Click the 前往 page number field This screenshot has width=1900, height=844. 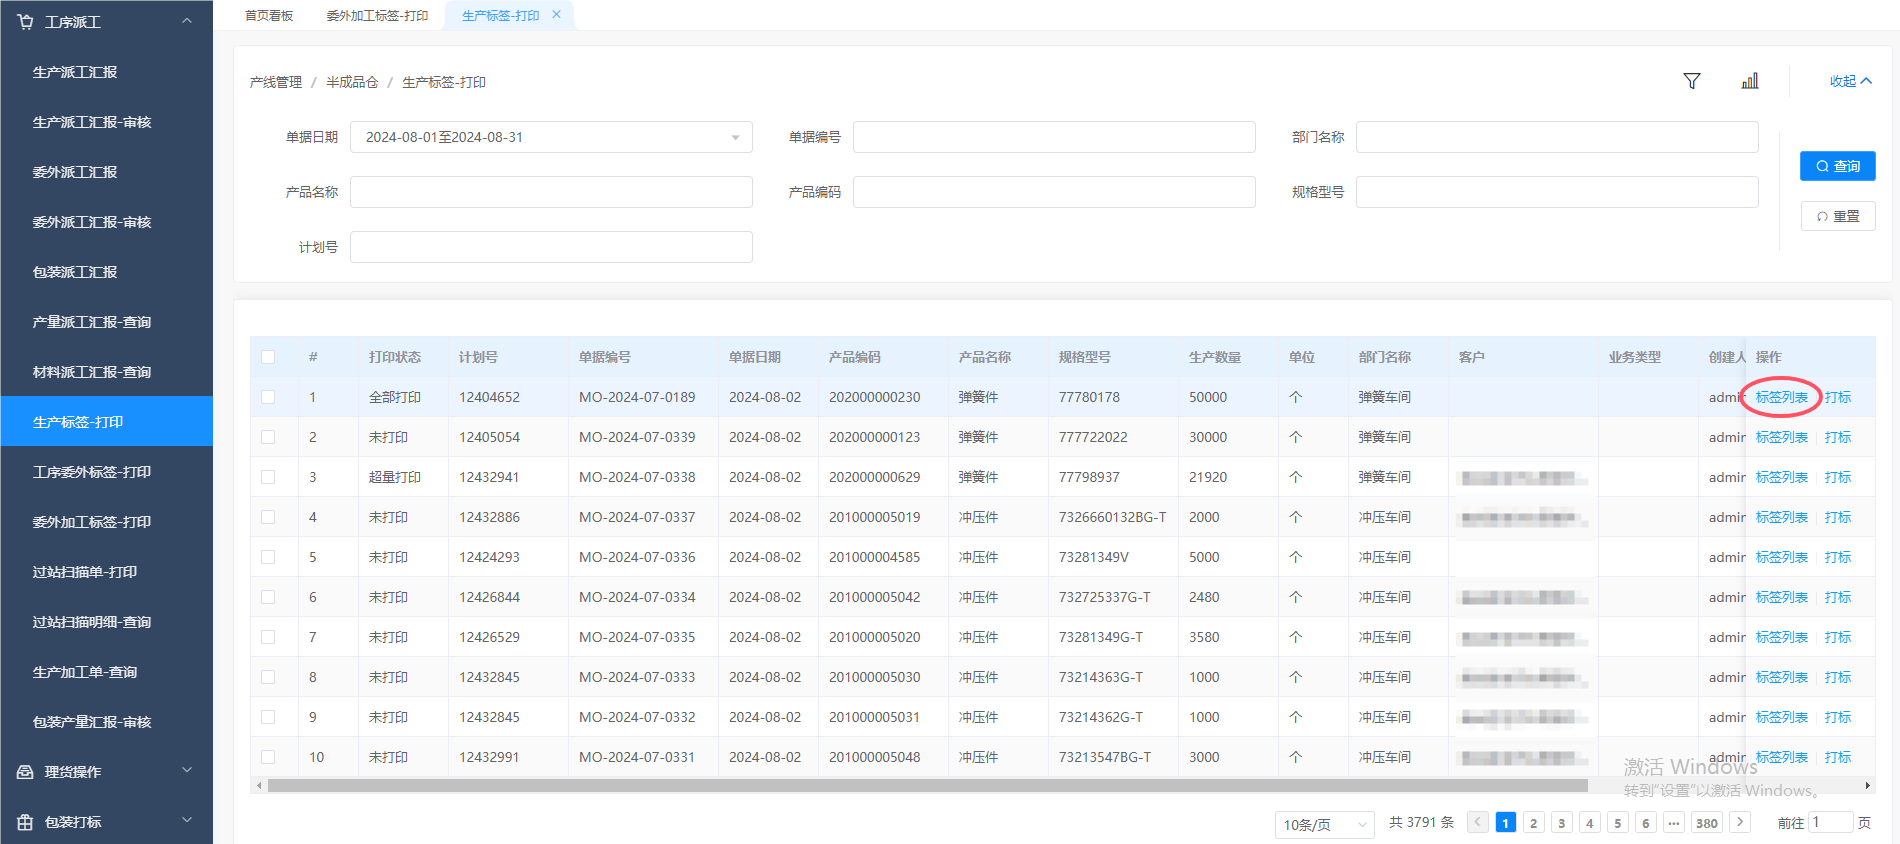click(1829, 822)
